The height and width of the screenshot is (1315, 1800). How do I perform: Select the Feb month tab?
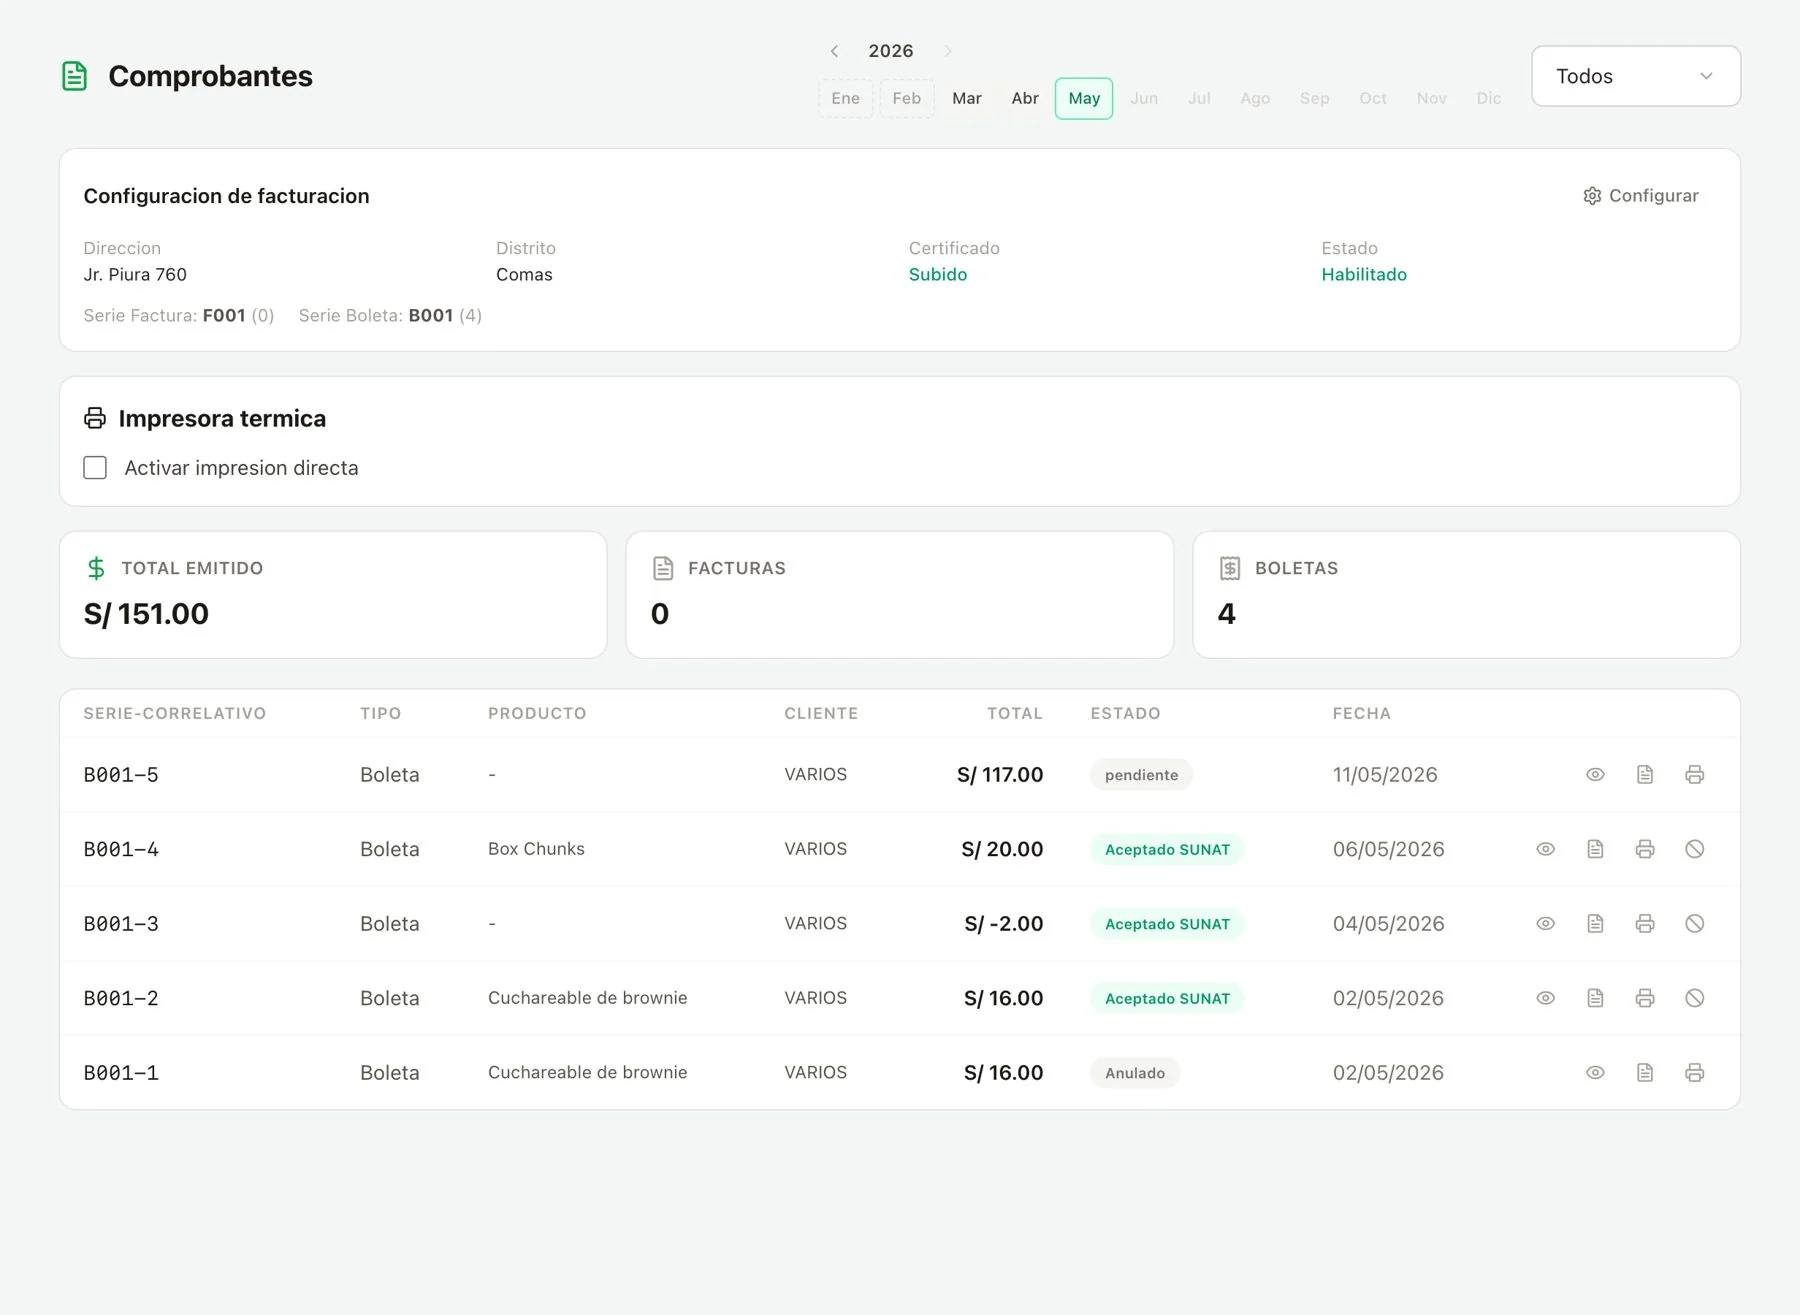pos(907,98)
